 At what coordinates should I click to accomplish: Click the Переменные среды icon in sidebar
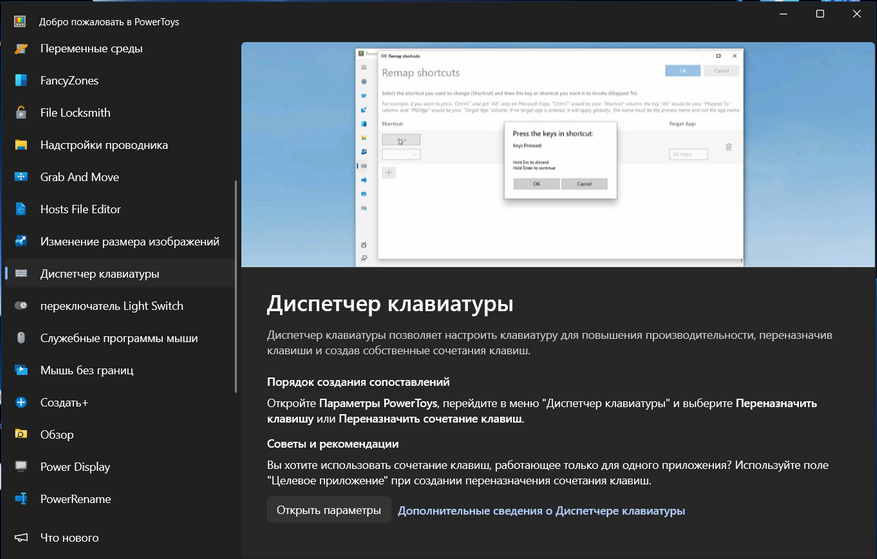pyautogui.click(x=21, y=49)
